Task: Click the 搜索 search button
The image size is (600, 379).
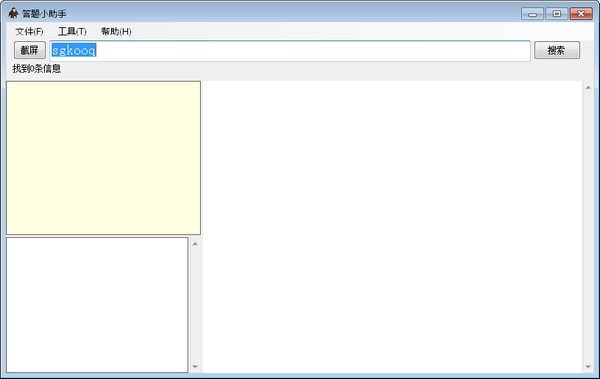Action: [x=557, y=50]
